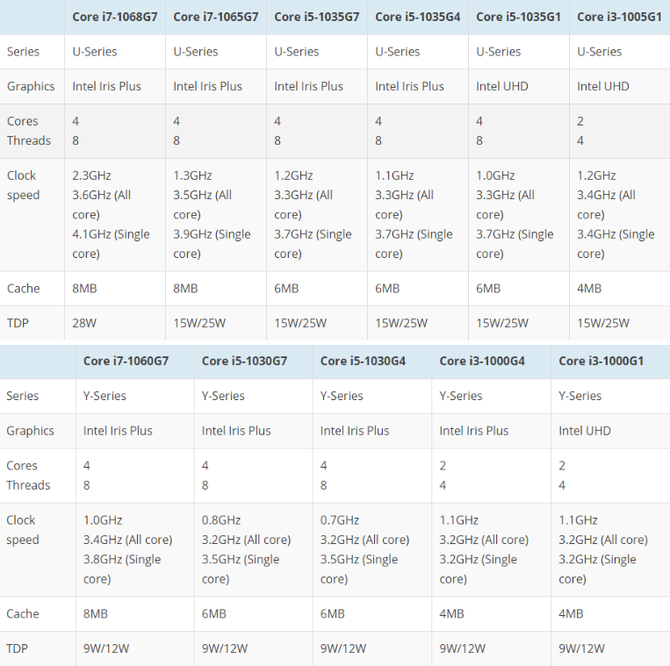Select the 2.3GHz clock speed cell

click(x=115, y=215)
